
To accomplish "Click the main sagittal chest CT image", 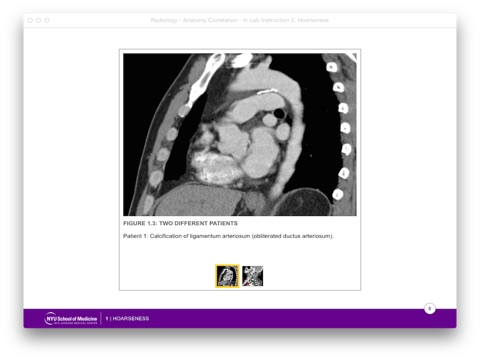I will [x=240, y=134].
